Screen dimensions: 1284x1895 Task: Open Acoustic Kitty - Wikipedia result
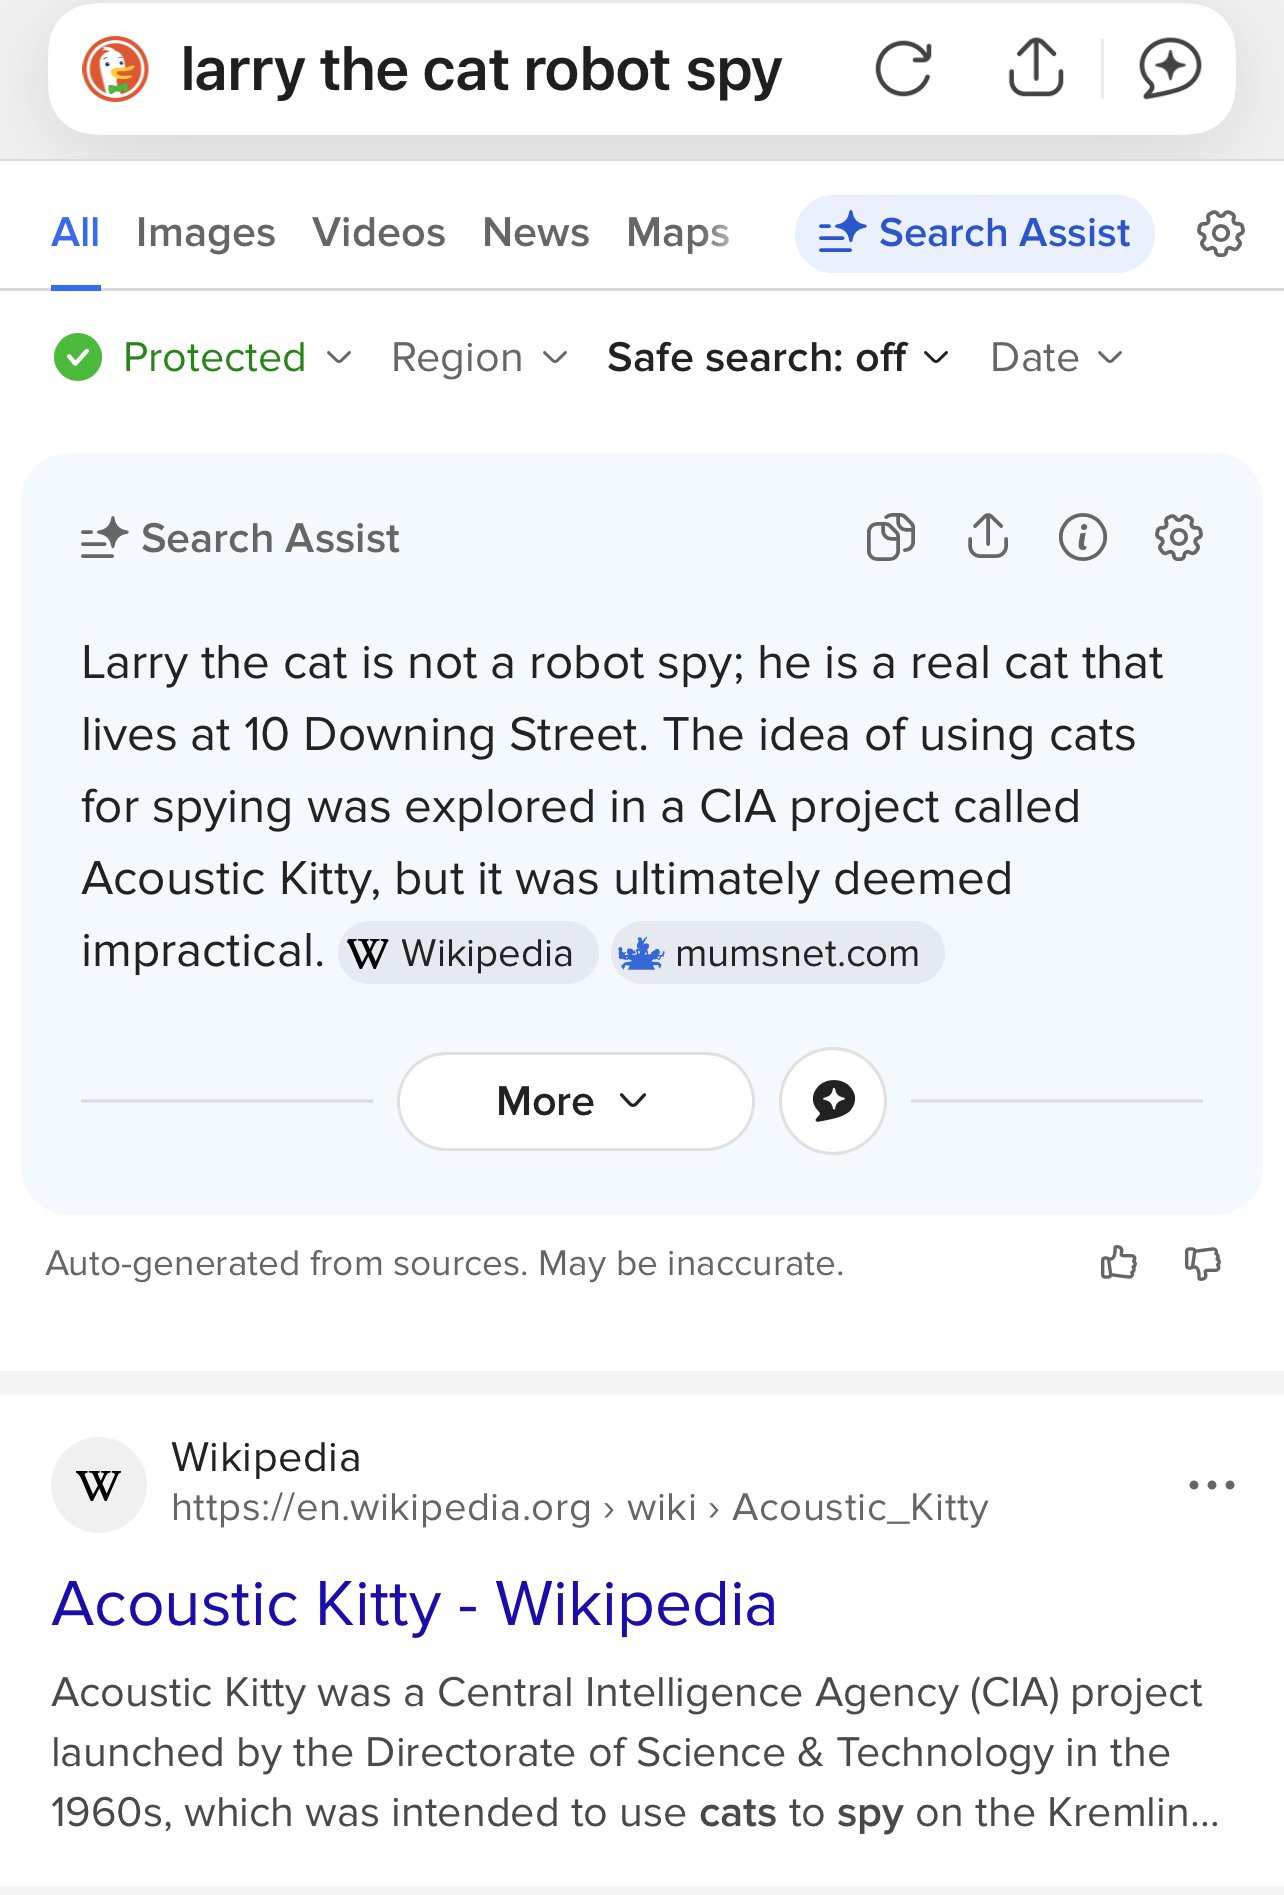pos(414,1604)
